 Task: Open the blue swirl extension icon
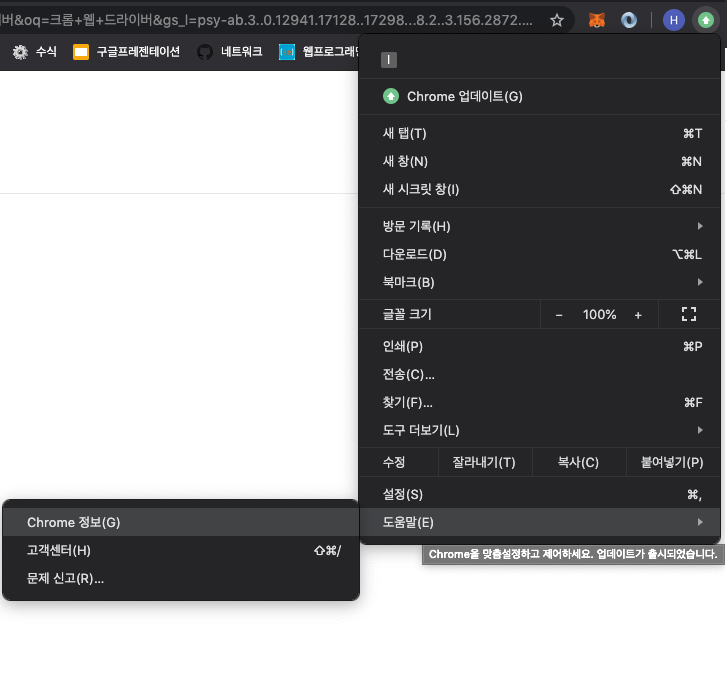(629, 20)
